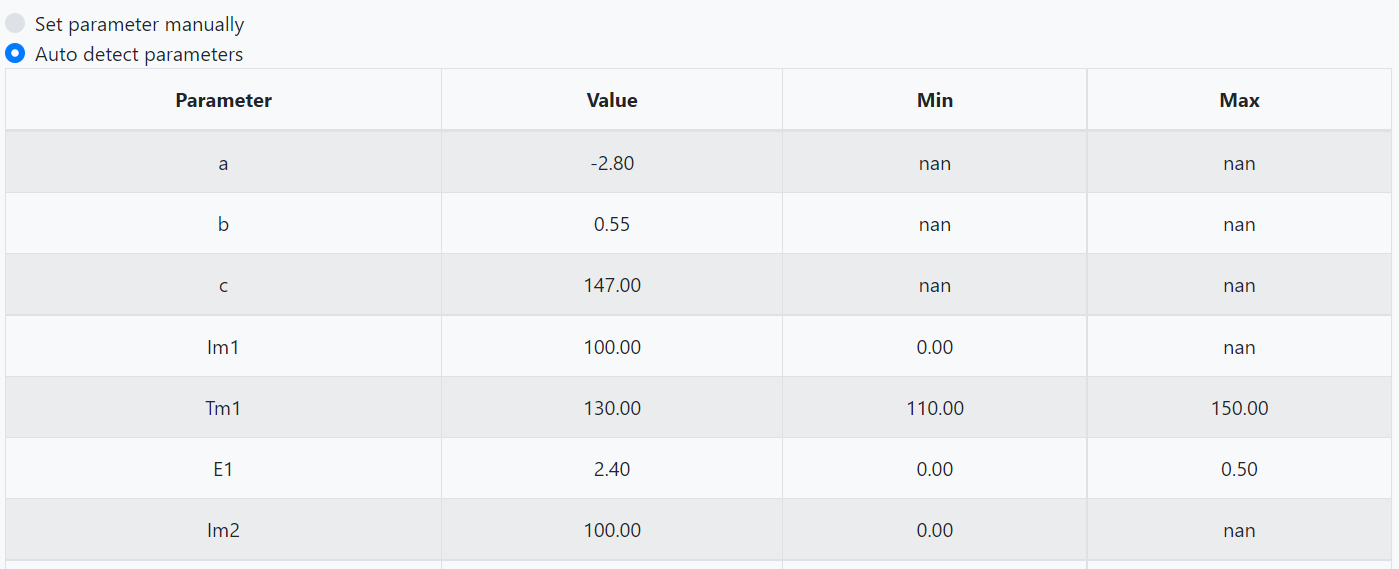The image size is (1399, 569).
Task: Click the Im1 value cell 100.00
Action: click(612, 347)
